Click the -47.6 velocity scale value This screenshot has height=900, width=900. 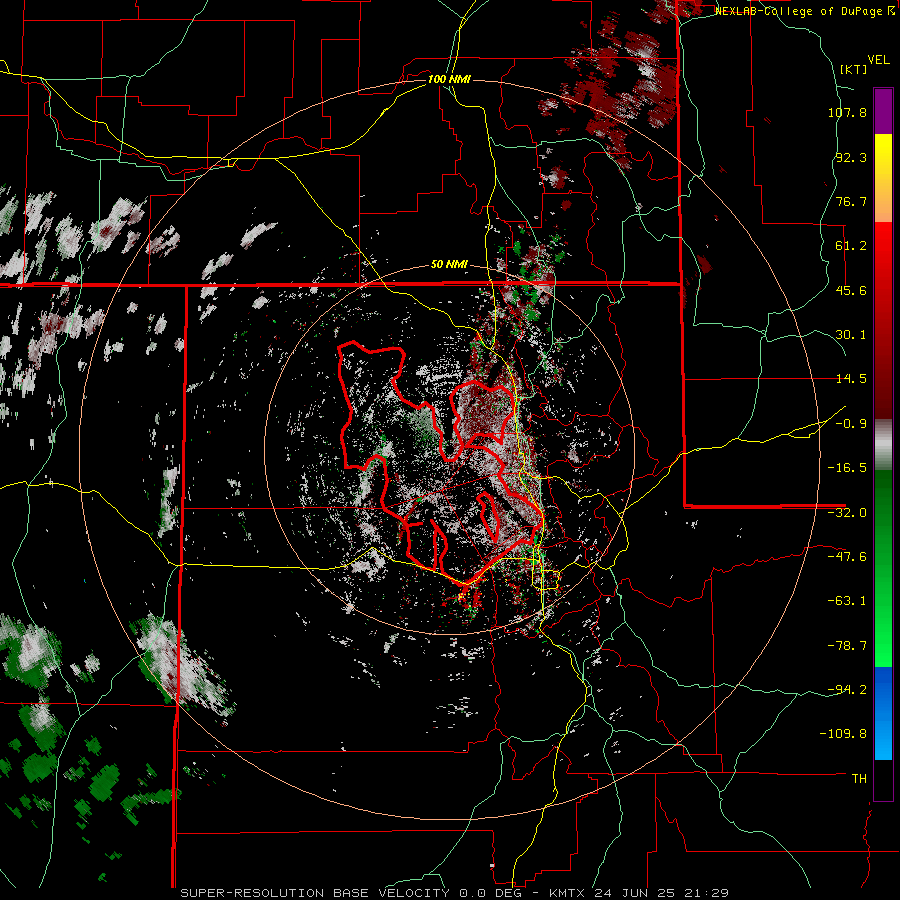tap(847, 557)
